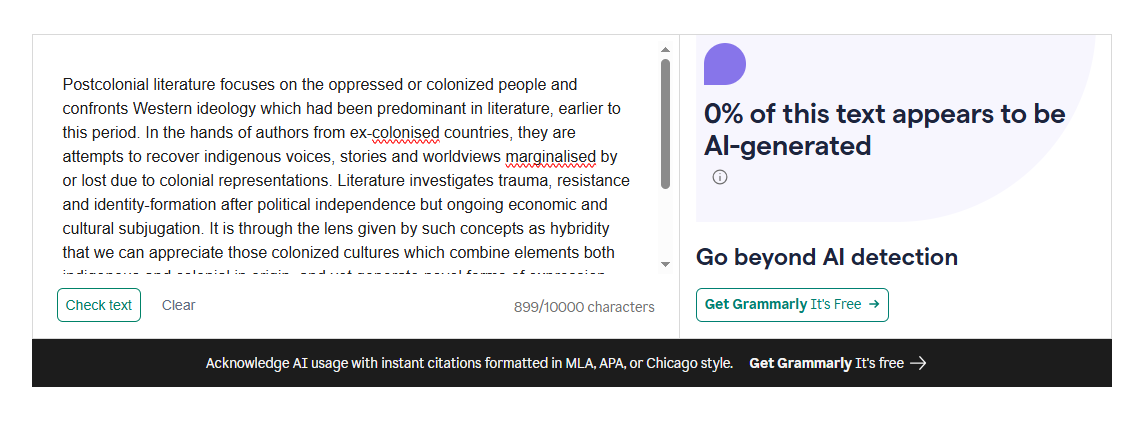Click the underlined word "marginalised"
The width and height of the screenshot is (1142, 433).
coord(550,156)
